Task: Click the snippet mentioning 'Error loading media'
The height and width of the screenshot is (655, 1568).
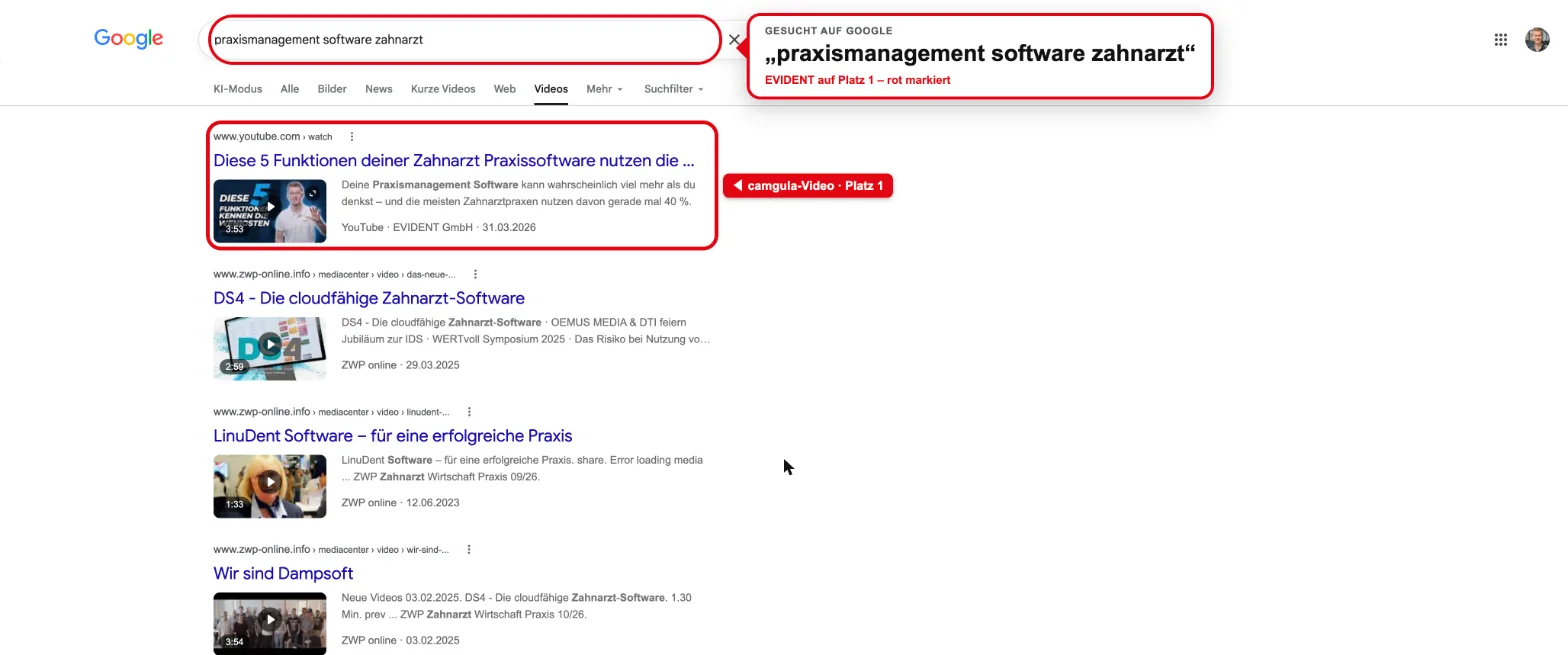Action: coord(522,468)
